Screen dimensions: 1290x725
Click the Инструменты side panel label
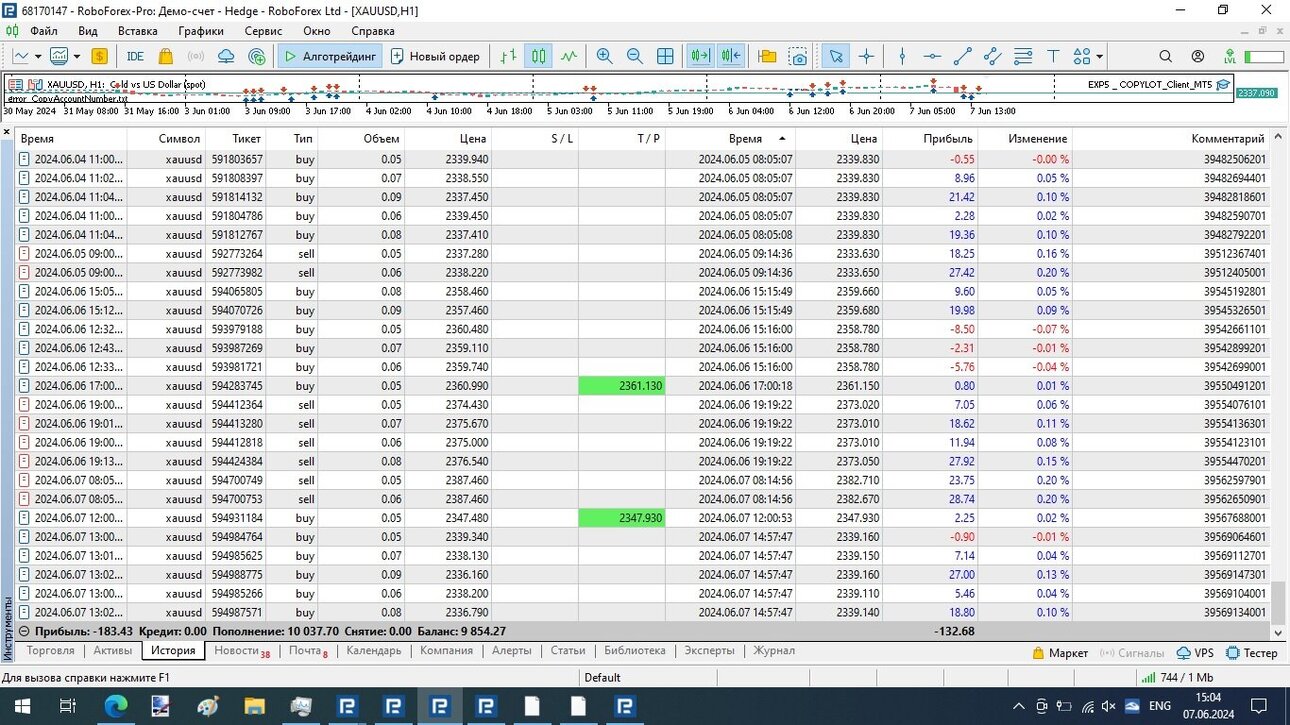click(x=9, y=627)
